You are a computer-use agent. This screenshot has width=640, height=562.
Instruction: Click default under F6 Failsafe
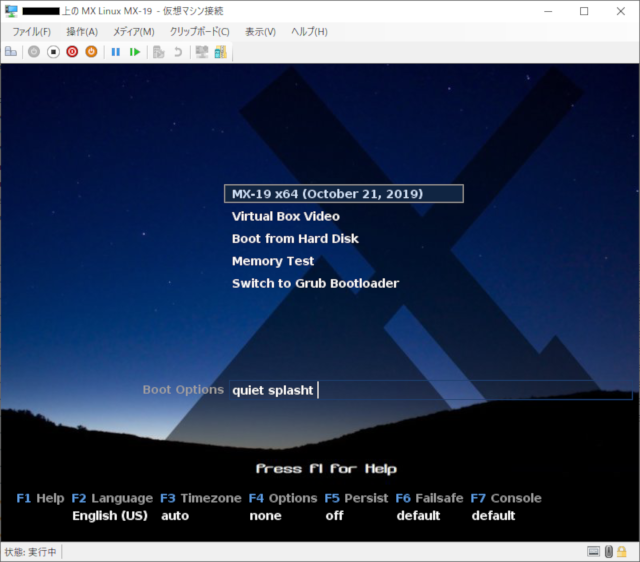[418, 516]
